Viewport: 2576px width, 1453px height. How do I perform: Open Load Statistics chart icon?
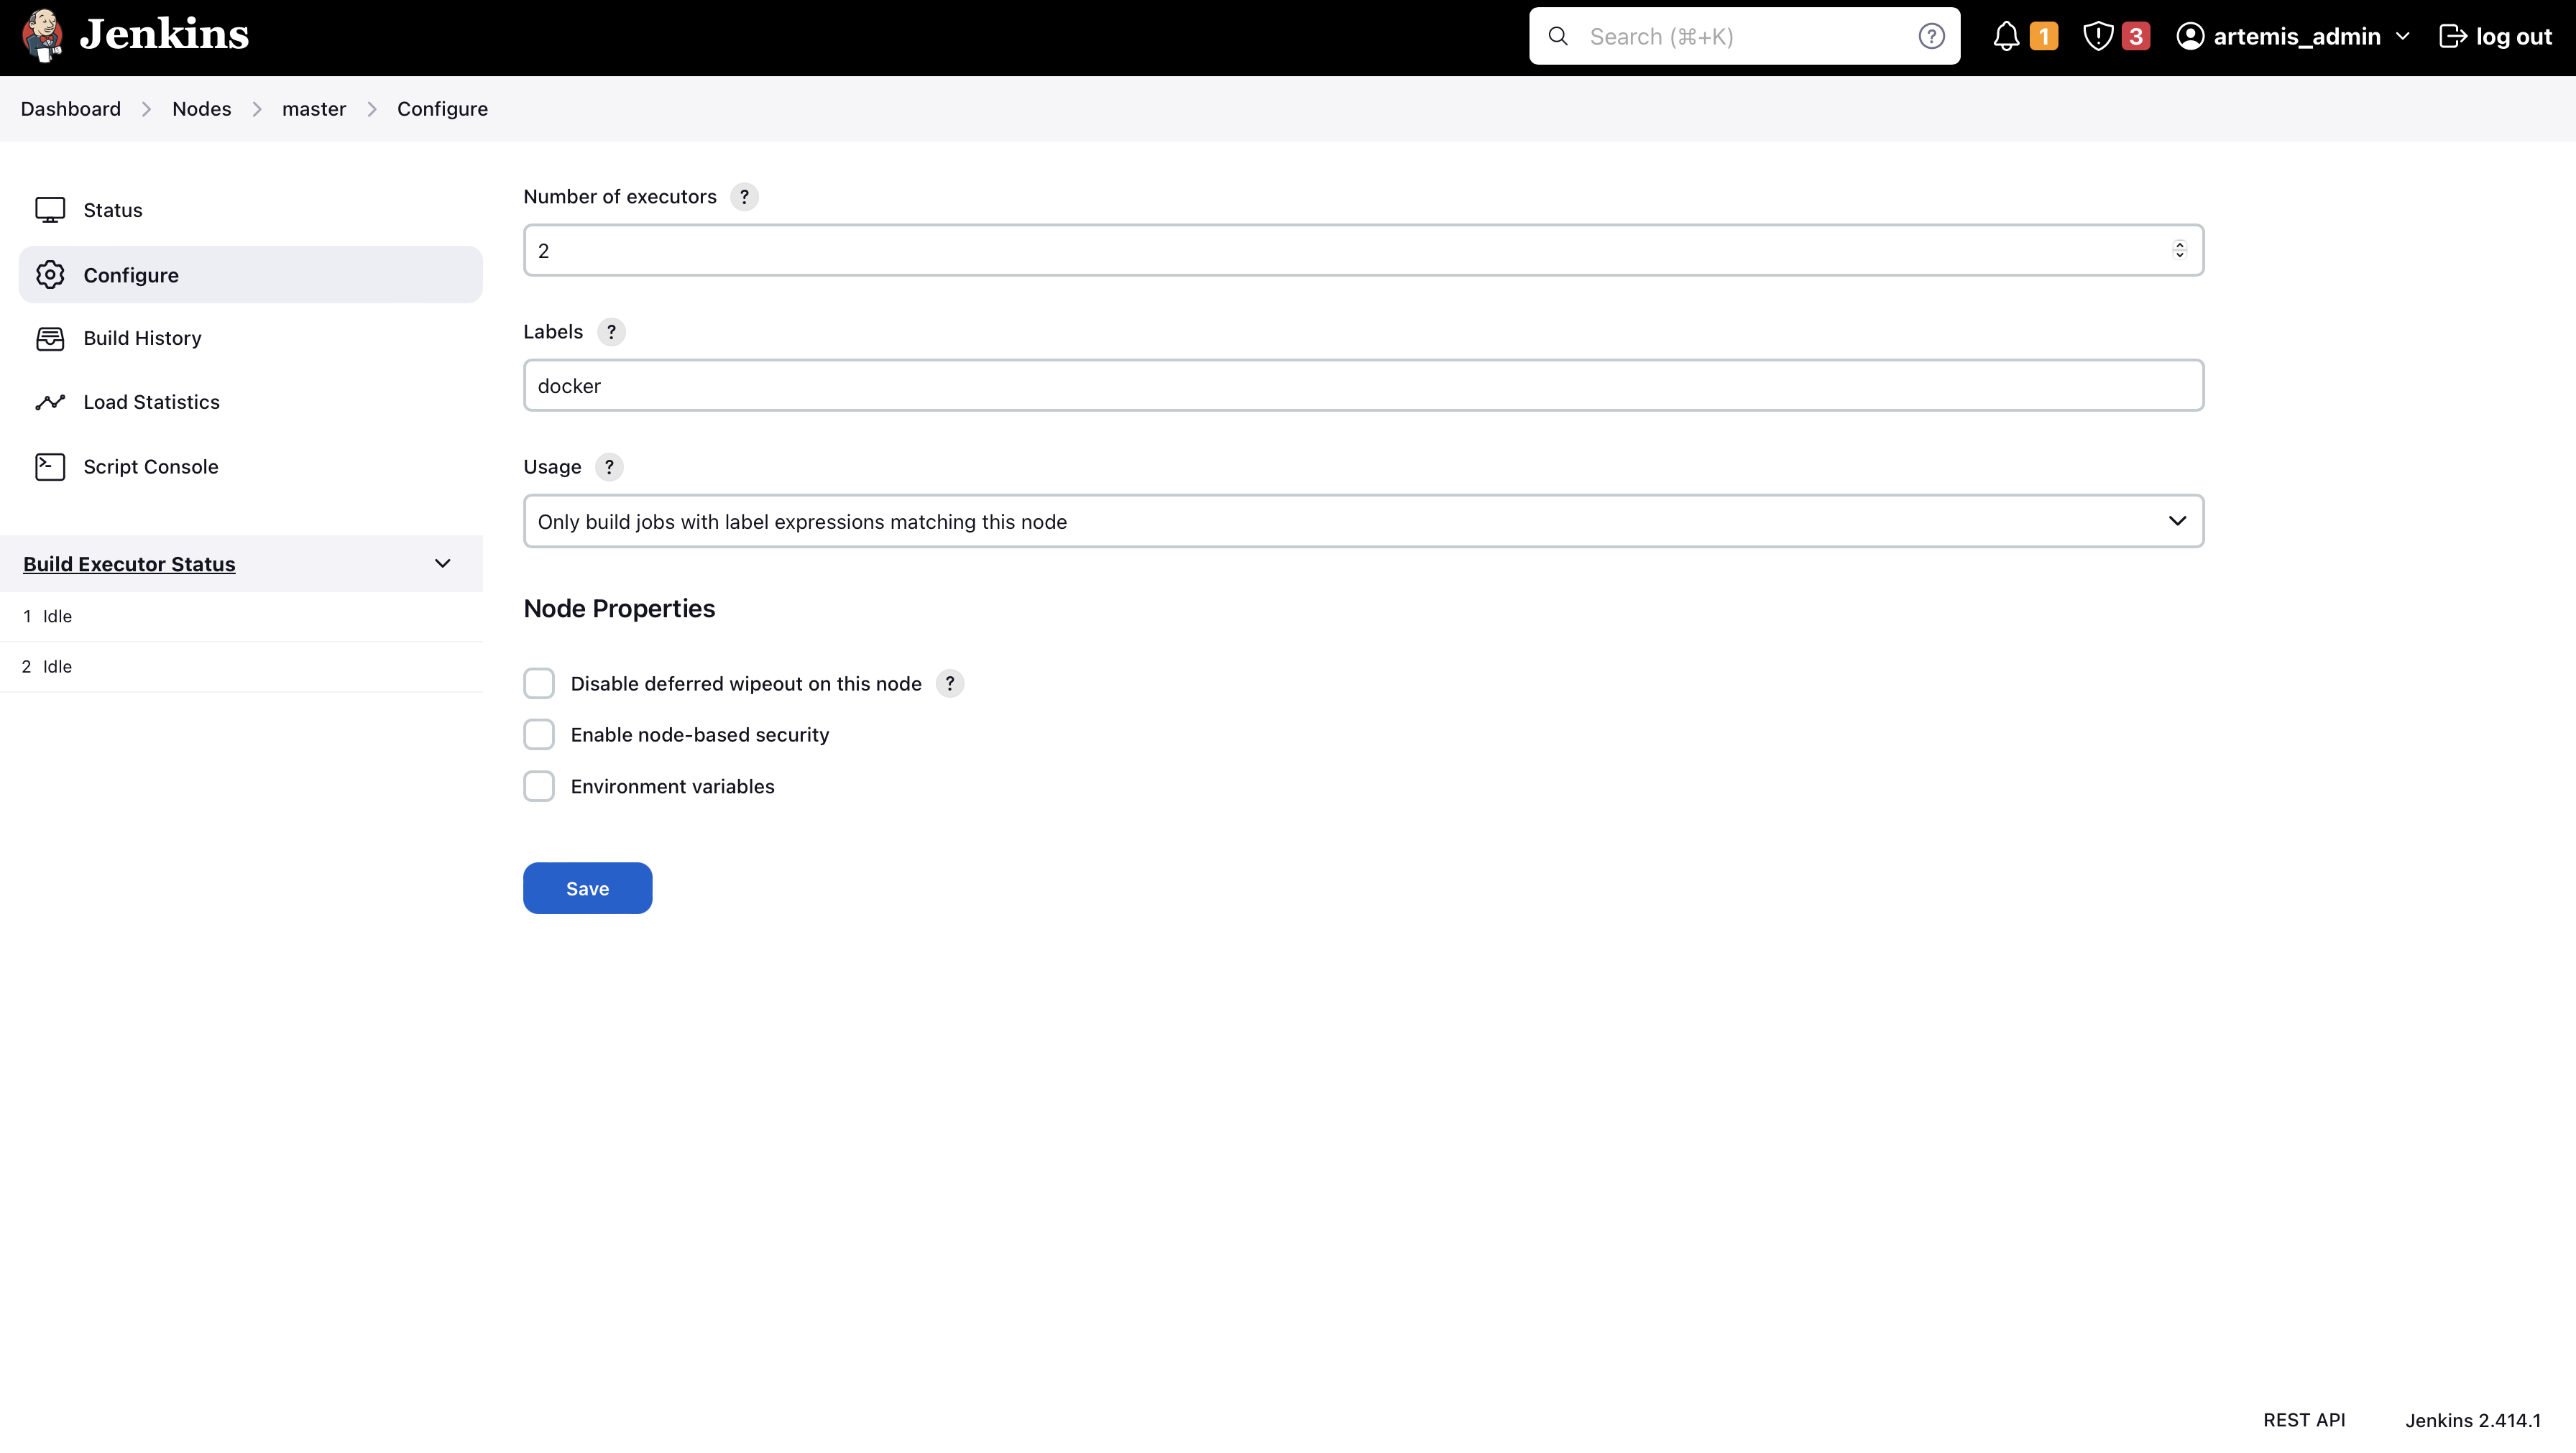[51, 402]
